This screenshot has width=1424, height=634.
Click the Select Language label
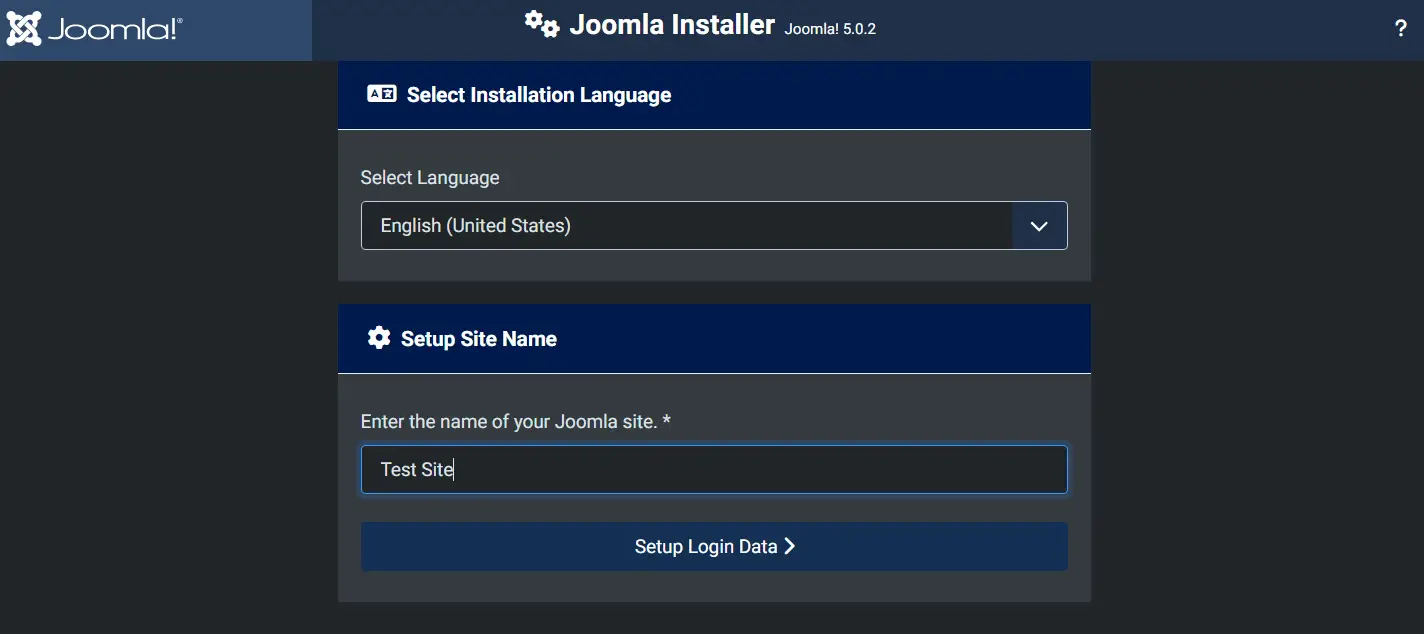pyautogui.click(x=430, y=178)
